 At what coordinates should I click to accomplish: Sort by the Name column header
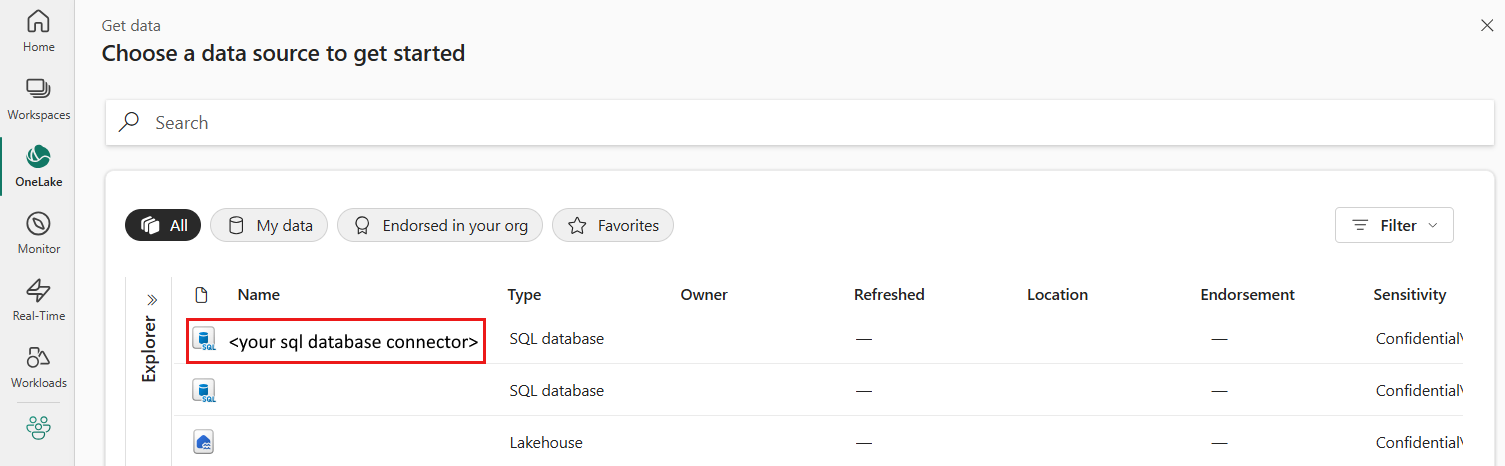pos(258,295)
